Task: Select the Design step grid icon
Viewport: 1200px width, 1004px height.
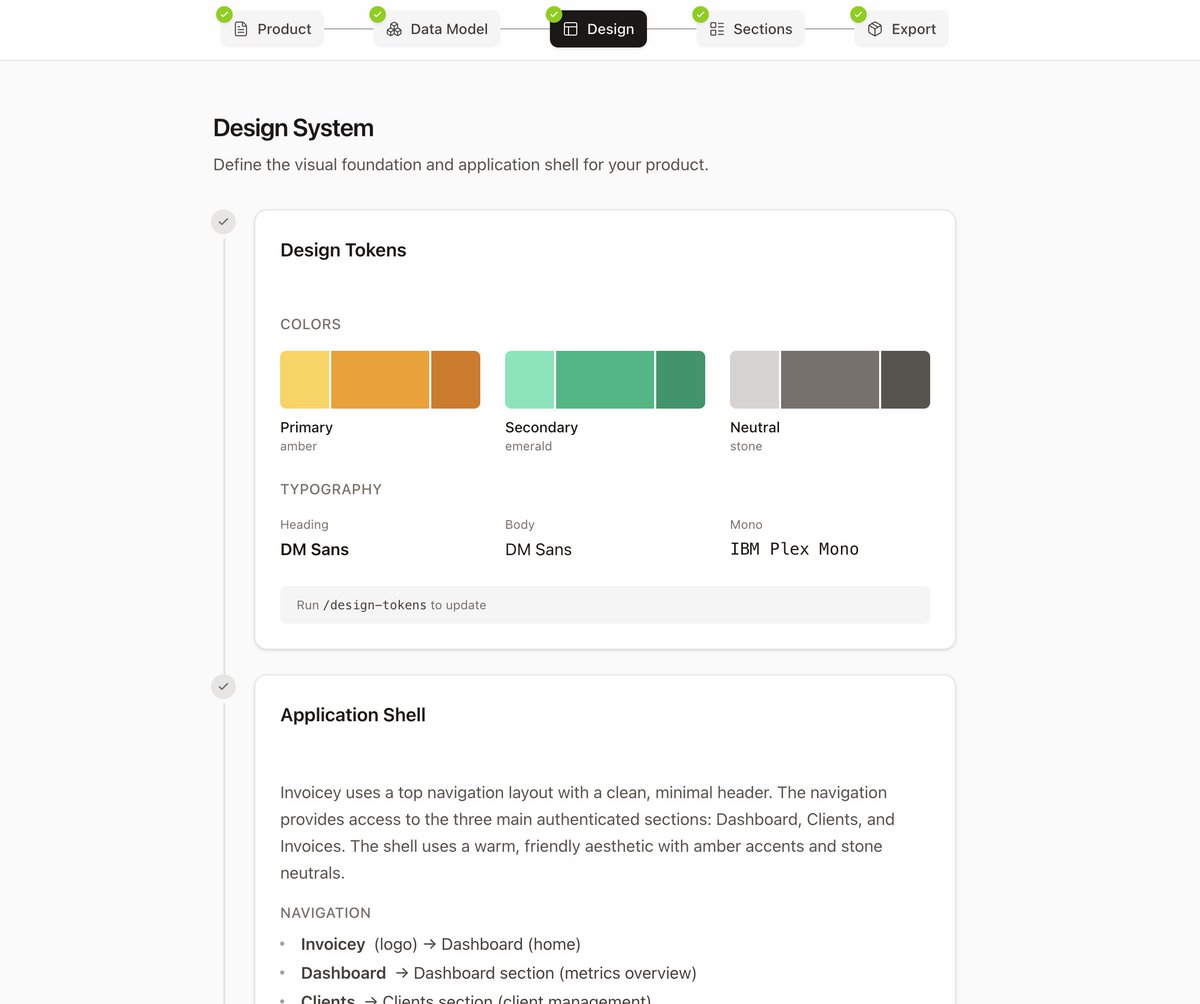Action: tap(570, 29)
